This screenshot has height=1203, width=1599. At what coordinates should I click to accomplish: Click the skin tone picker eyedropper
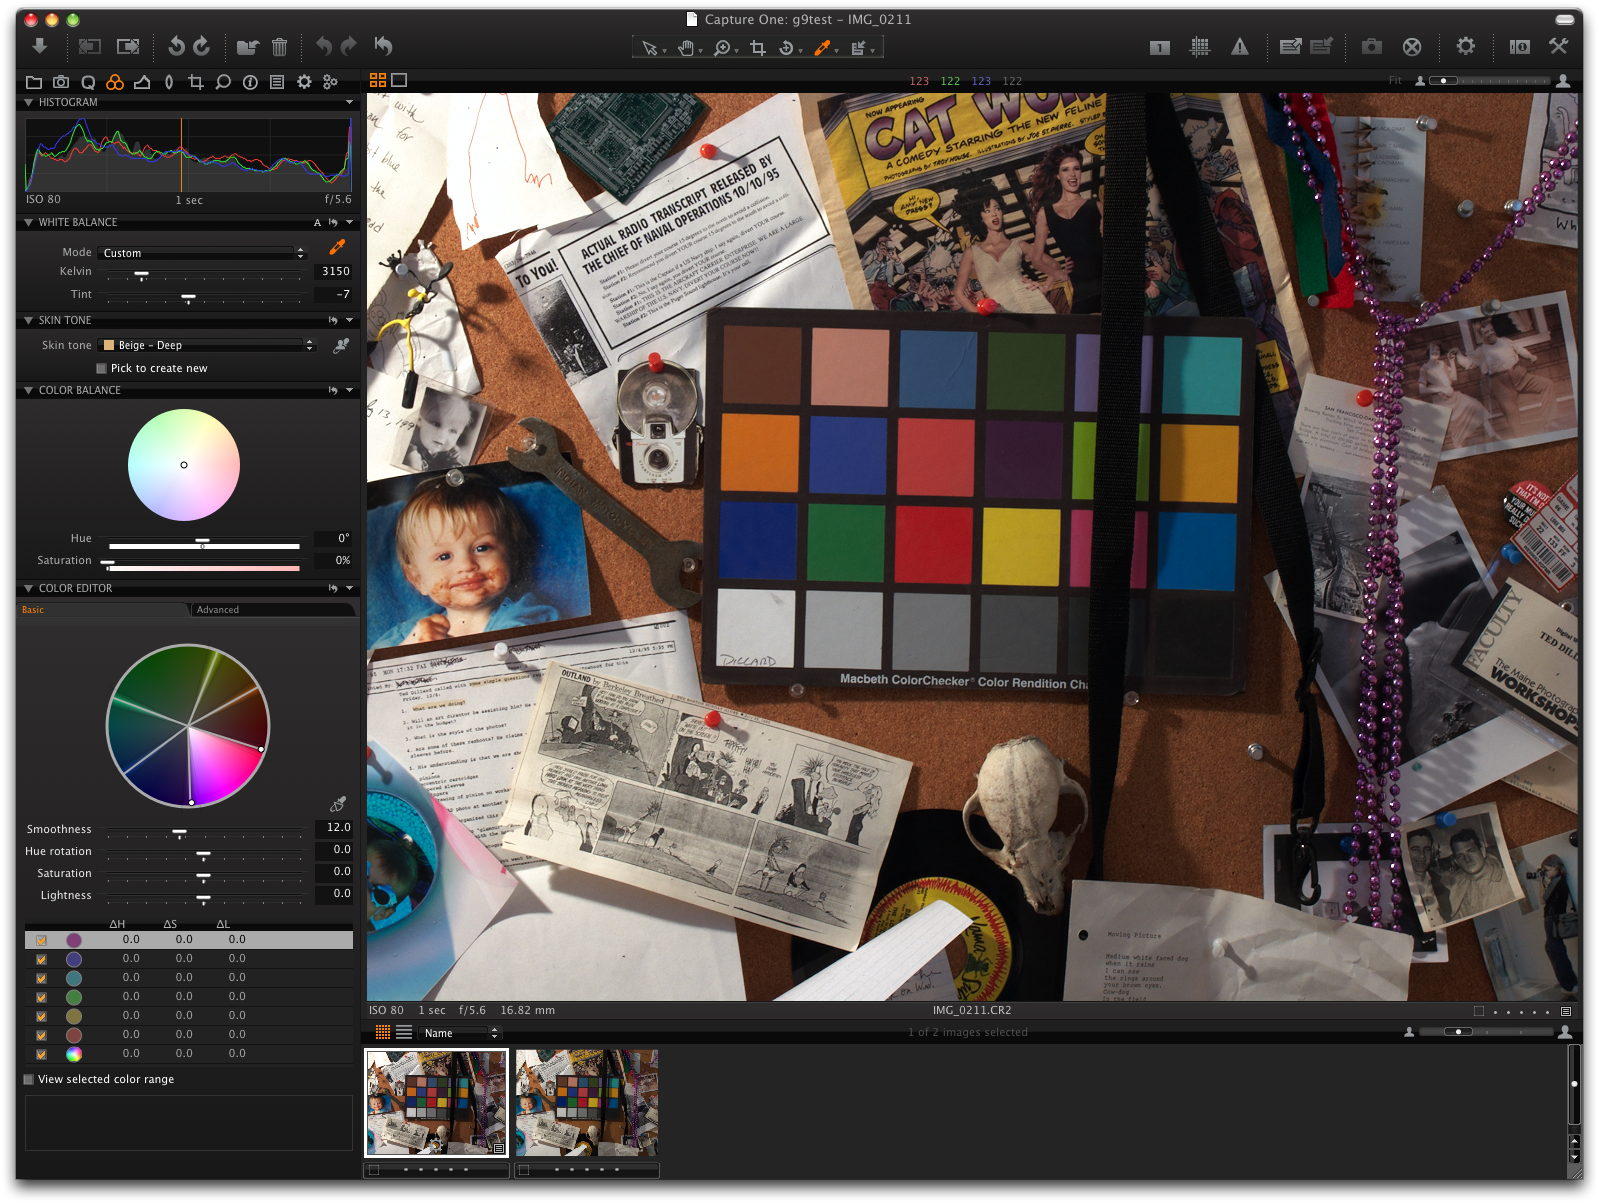pos(341,345)
